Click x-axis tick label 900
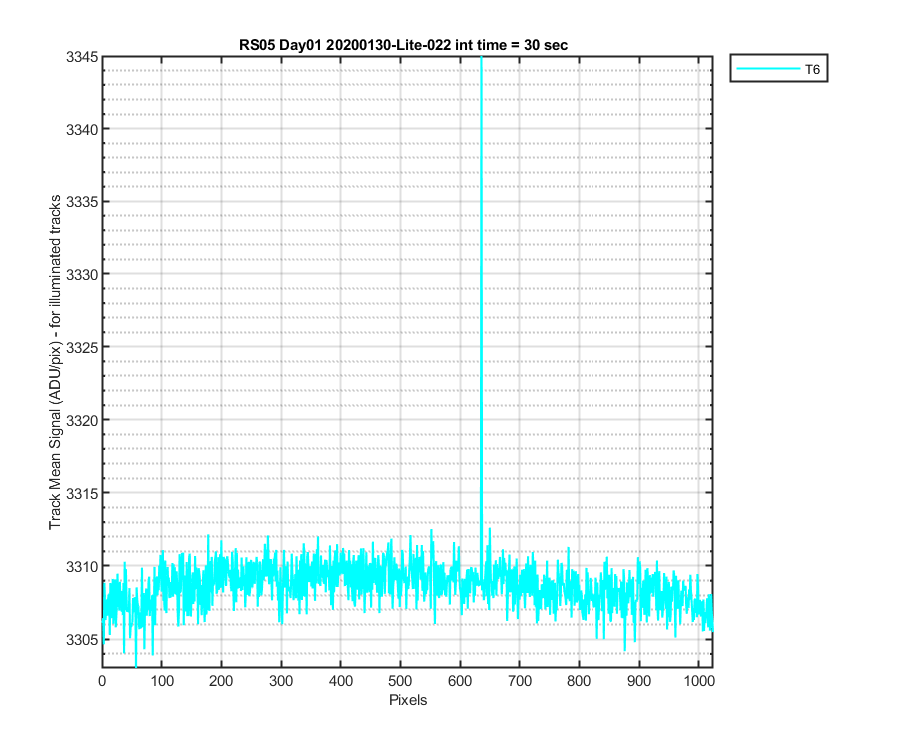 (x=638, y=681)
